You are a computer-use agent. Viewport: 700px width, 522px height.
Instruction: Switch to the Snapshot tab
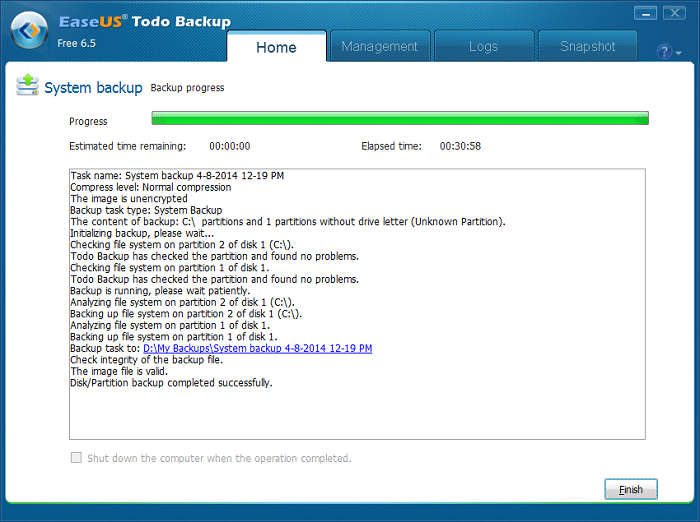click(x=588, y=46)
